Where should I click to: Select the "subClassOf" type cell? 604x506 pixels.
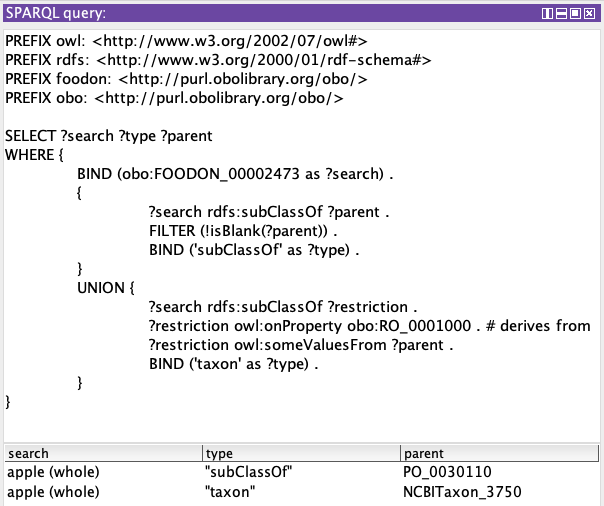tap(248, 472)
